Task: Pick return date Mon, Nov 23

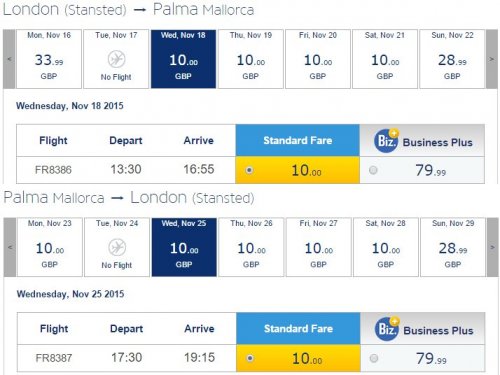Action: [50, 247]
